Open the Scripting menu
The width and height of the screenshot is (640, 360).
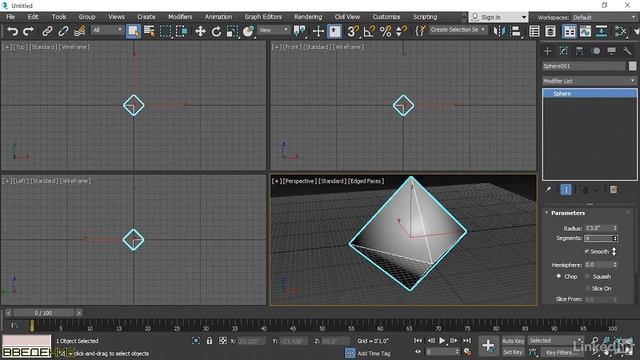[425, 17]
